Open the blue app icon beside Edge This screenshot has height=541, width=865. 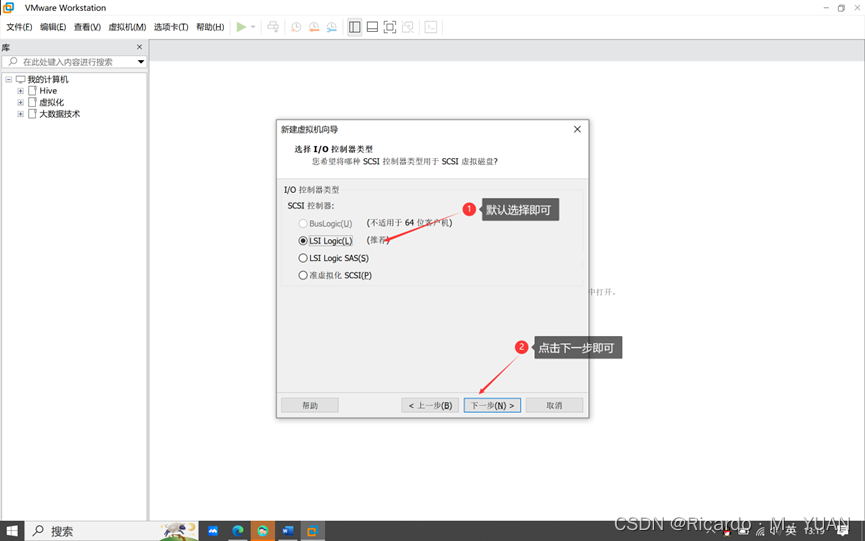(213, 531)
